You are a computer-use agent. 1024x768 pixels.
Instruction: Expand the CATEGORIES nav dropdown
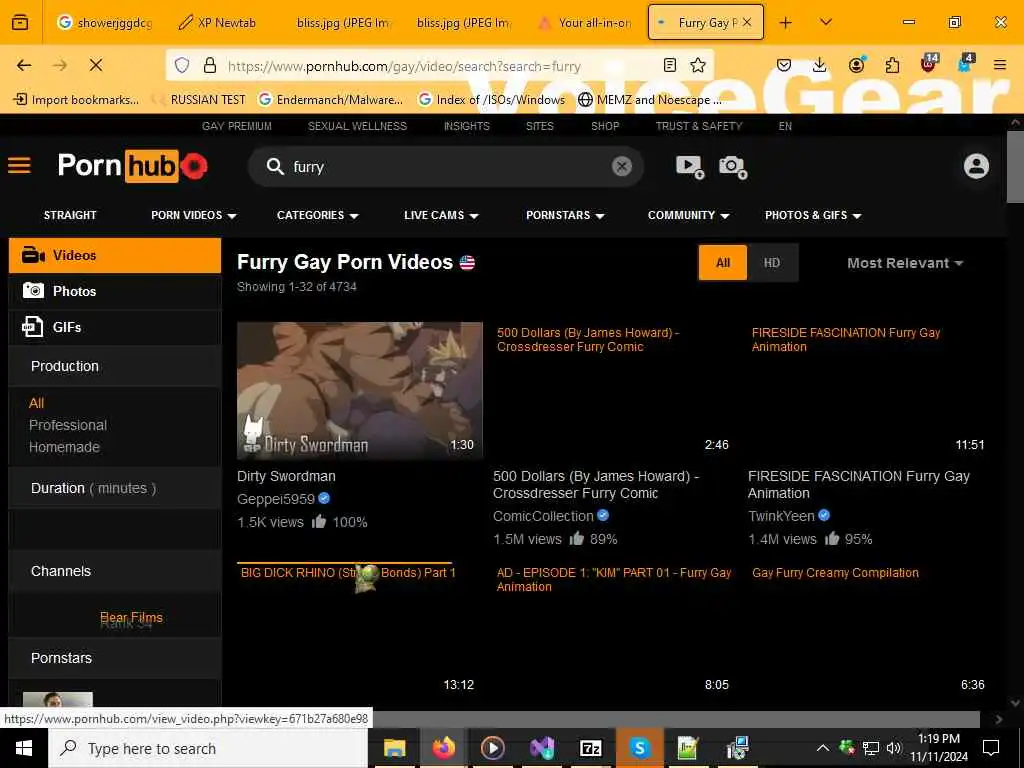pos(318,216)
